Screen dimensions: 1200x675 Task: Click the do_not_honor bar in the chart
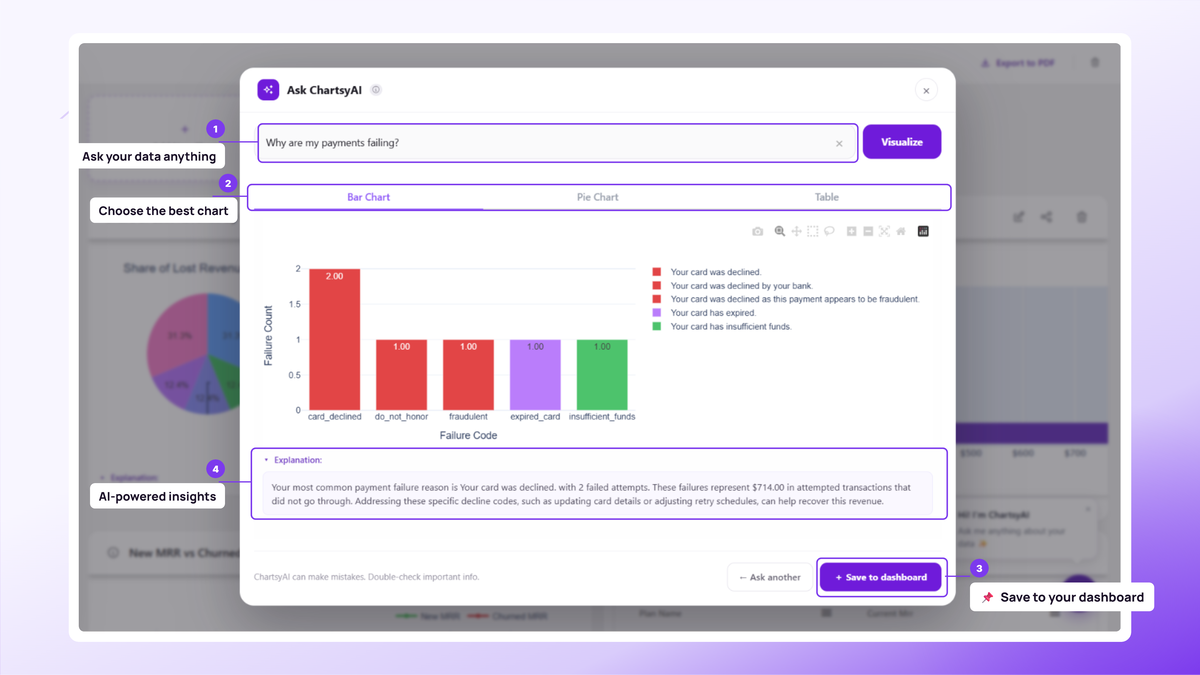tap(401, 375)
